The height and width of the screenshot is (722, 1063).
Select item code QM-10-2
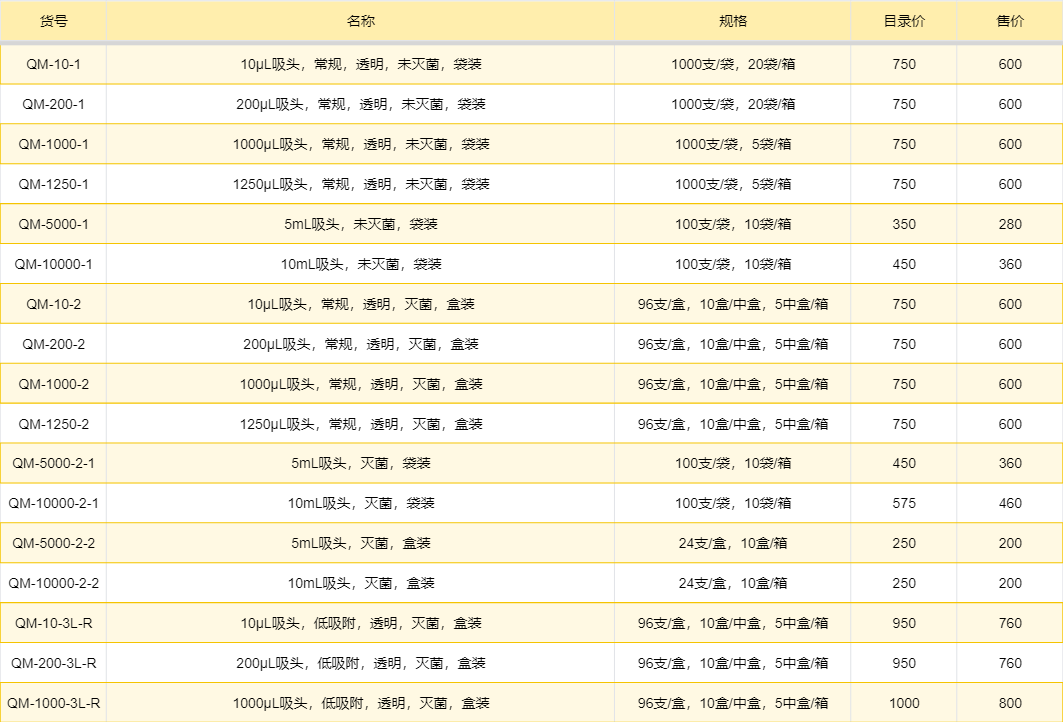click(54, 304)
